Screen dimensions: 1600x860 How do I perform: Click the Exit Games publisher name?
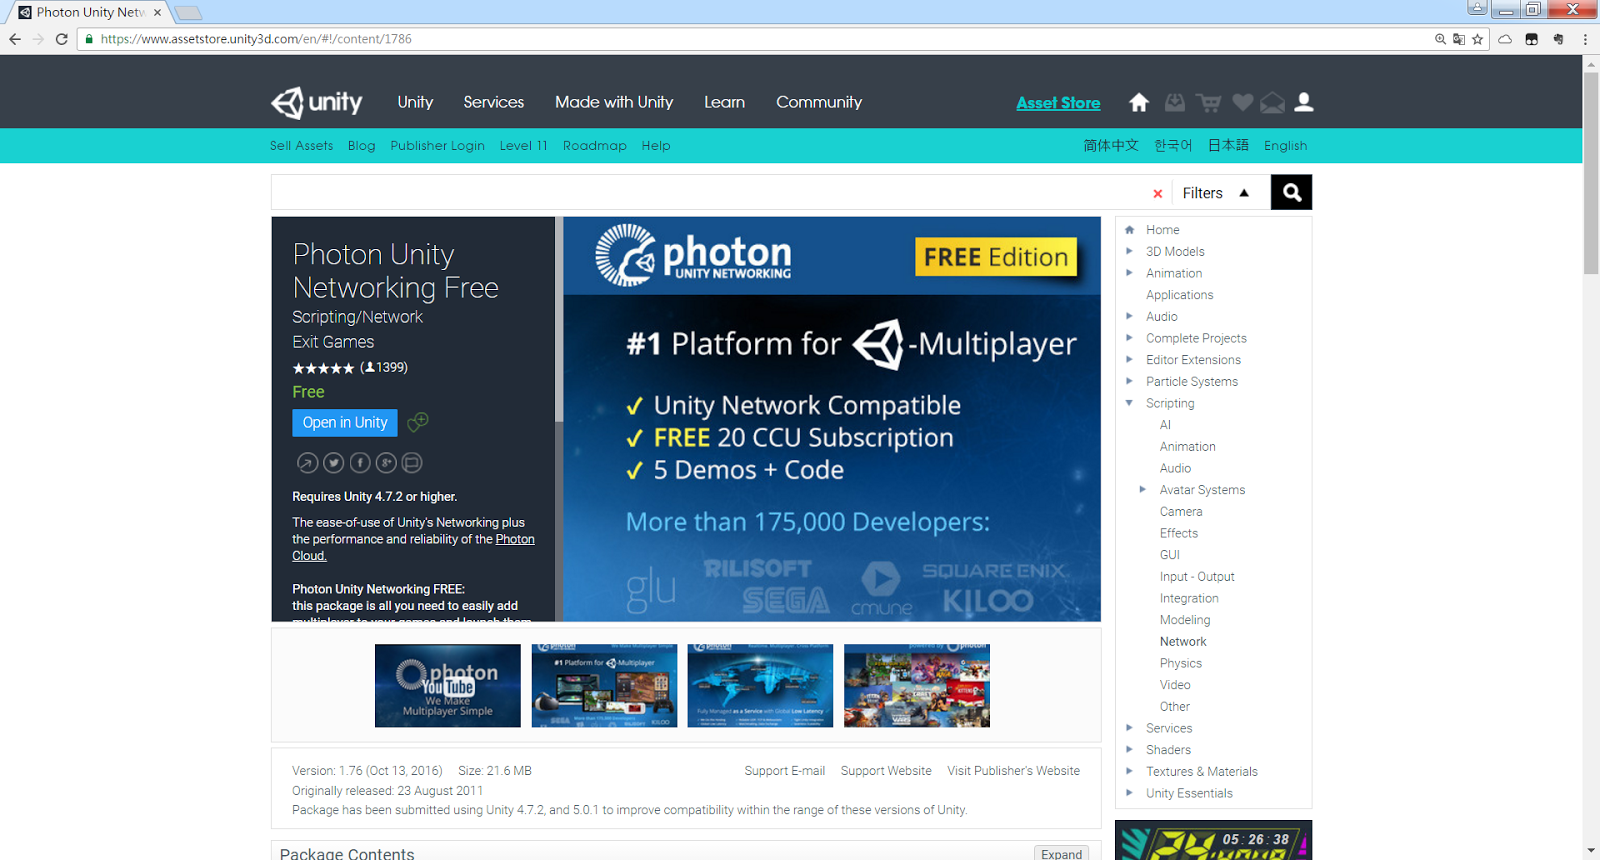[333, 342]
